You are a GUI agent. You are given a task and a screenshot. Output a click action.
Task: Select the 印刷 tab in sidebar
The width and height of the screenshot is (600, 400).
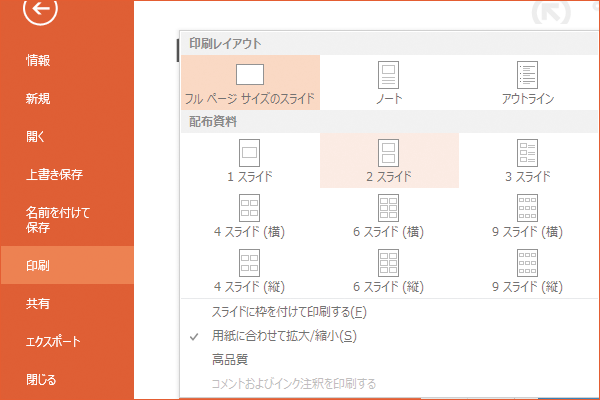tap(67, 265)
